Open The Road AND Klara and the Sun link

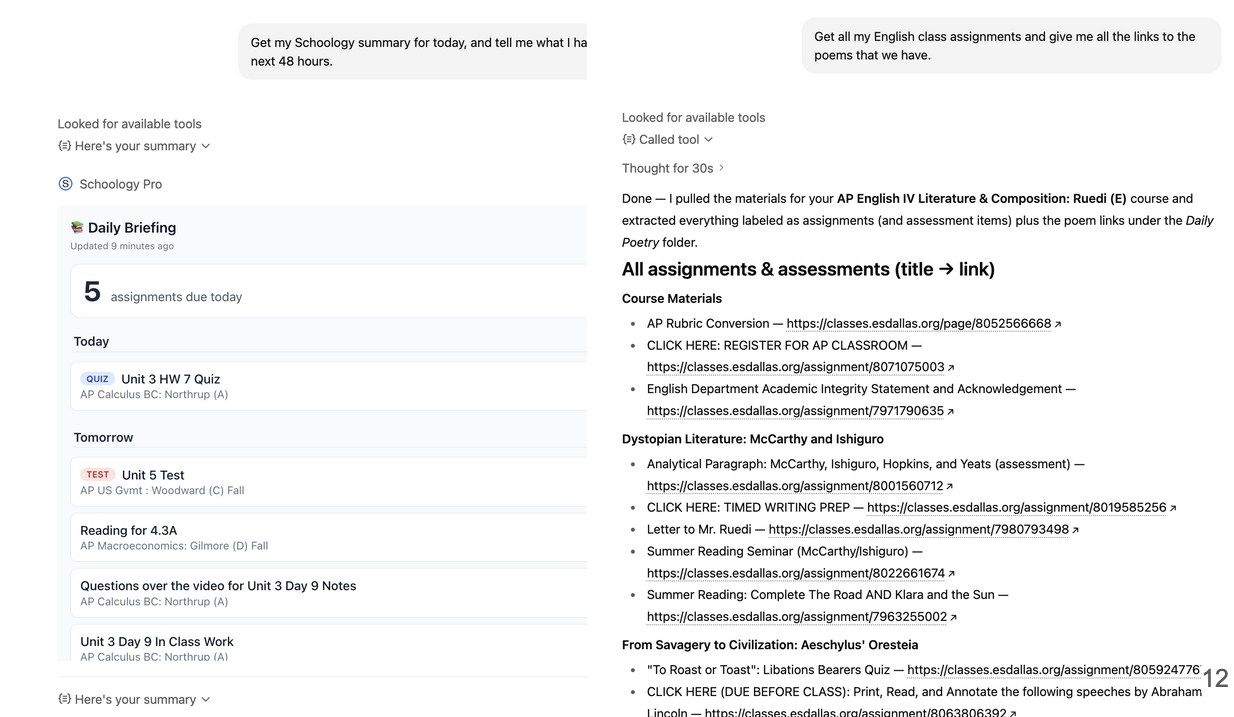(797, 617)
